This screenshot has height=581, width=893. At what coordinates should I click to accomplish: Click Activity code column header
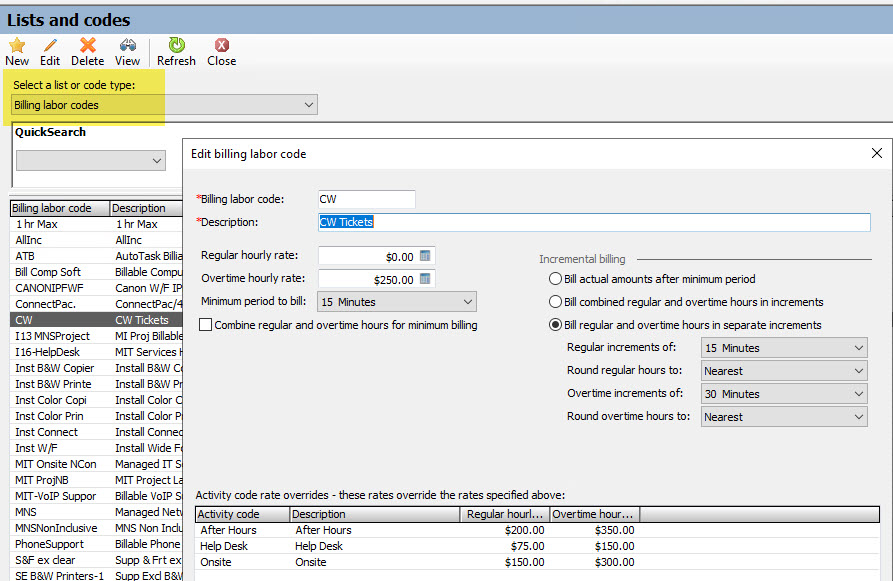point(243,514)
